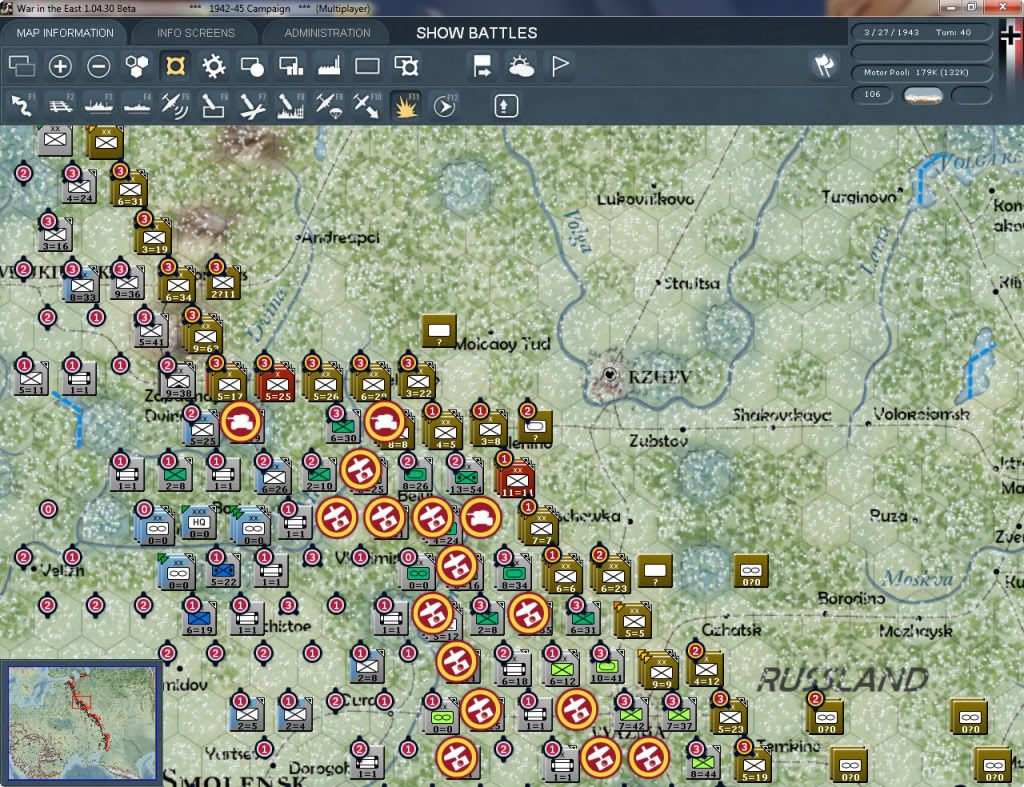1024x787 pixels.
Task: Select the F5 air recon icon
Action: (x=175, y=106)
